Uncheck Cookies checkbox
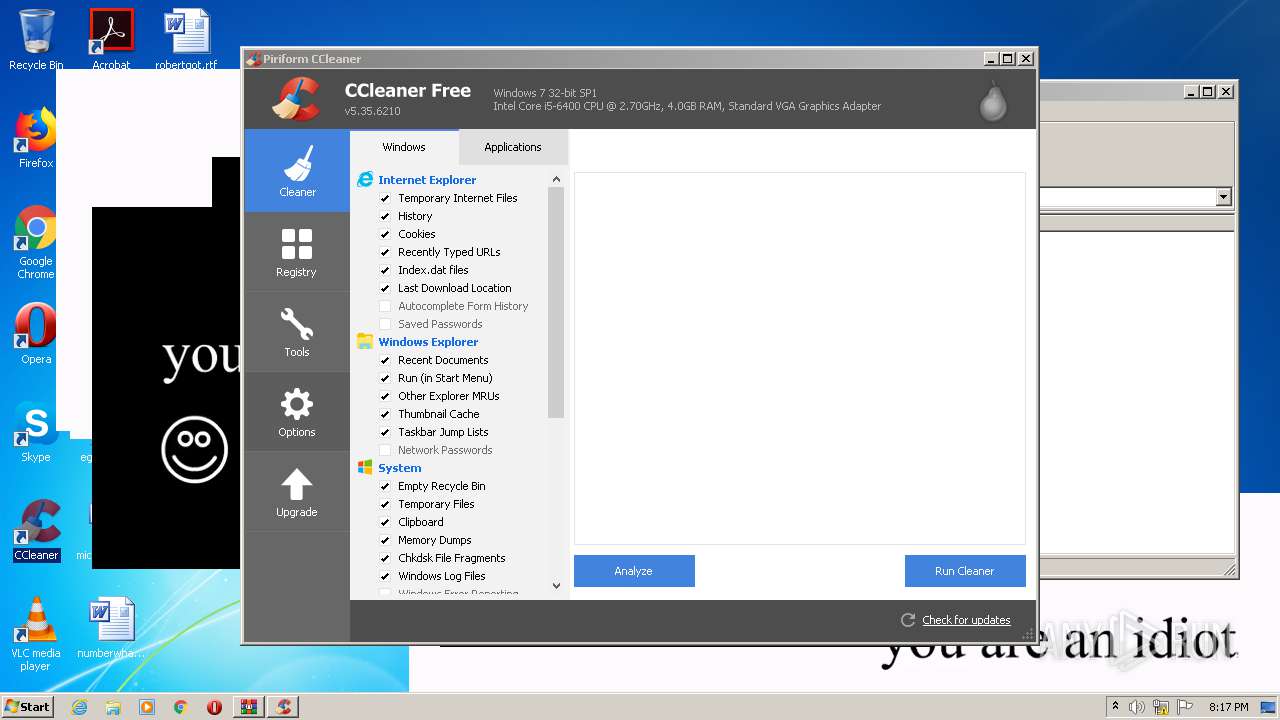The width and height of the screenshot is (1280, 720). point(385,234)
